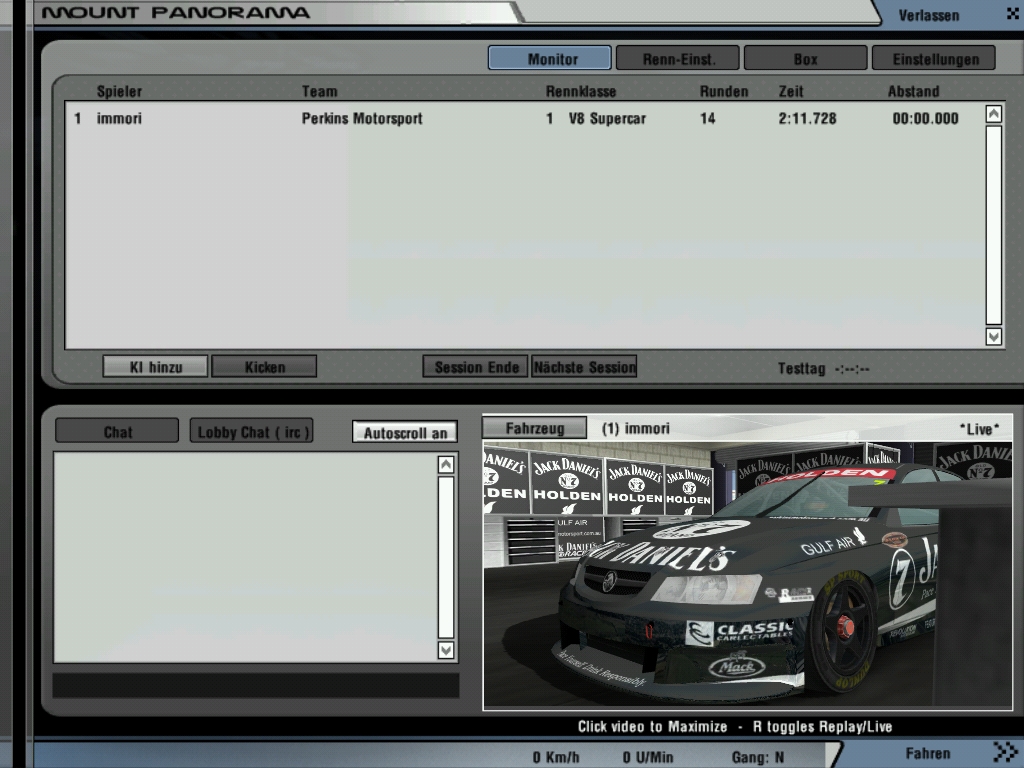
Task: Click the (1) immori label above the video
Action: [x=635, y=428]
